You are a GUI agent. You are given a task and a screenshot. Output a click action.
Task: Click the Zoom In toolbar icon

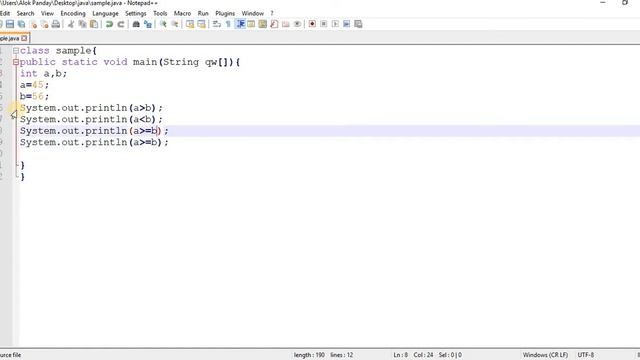163,24
